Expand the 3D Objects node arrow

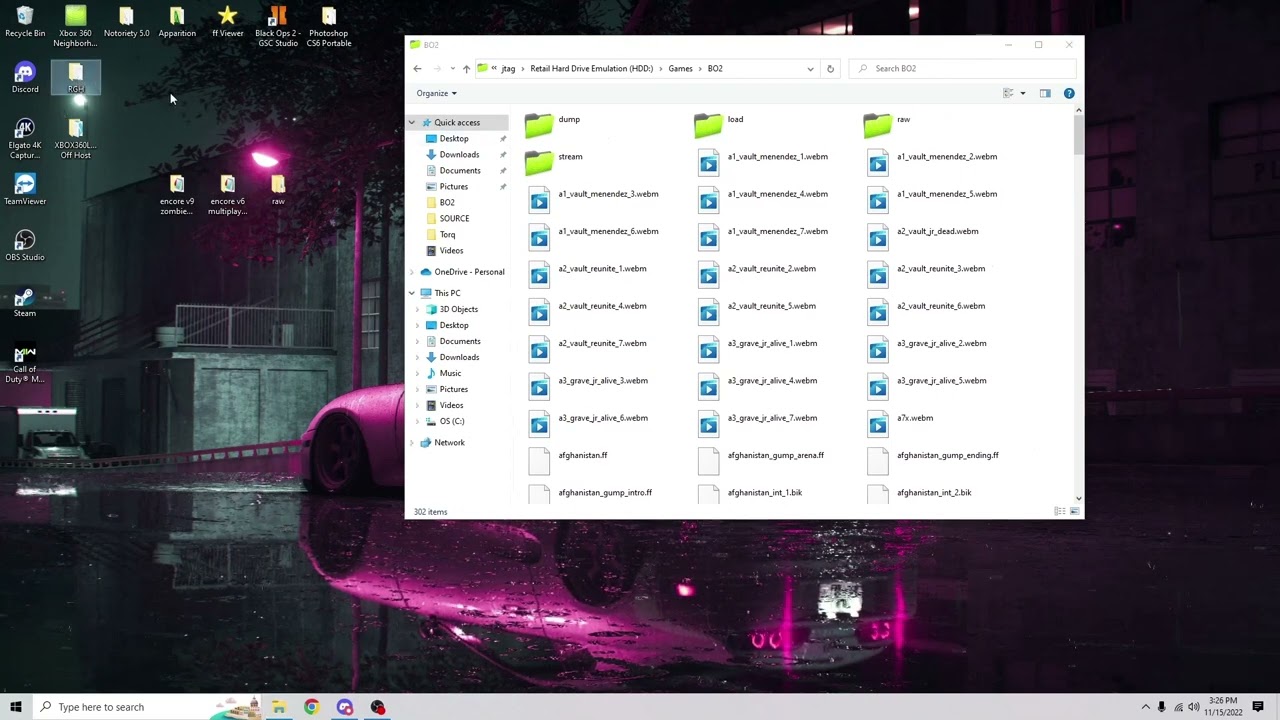pos(418,309)
